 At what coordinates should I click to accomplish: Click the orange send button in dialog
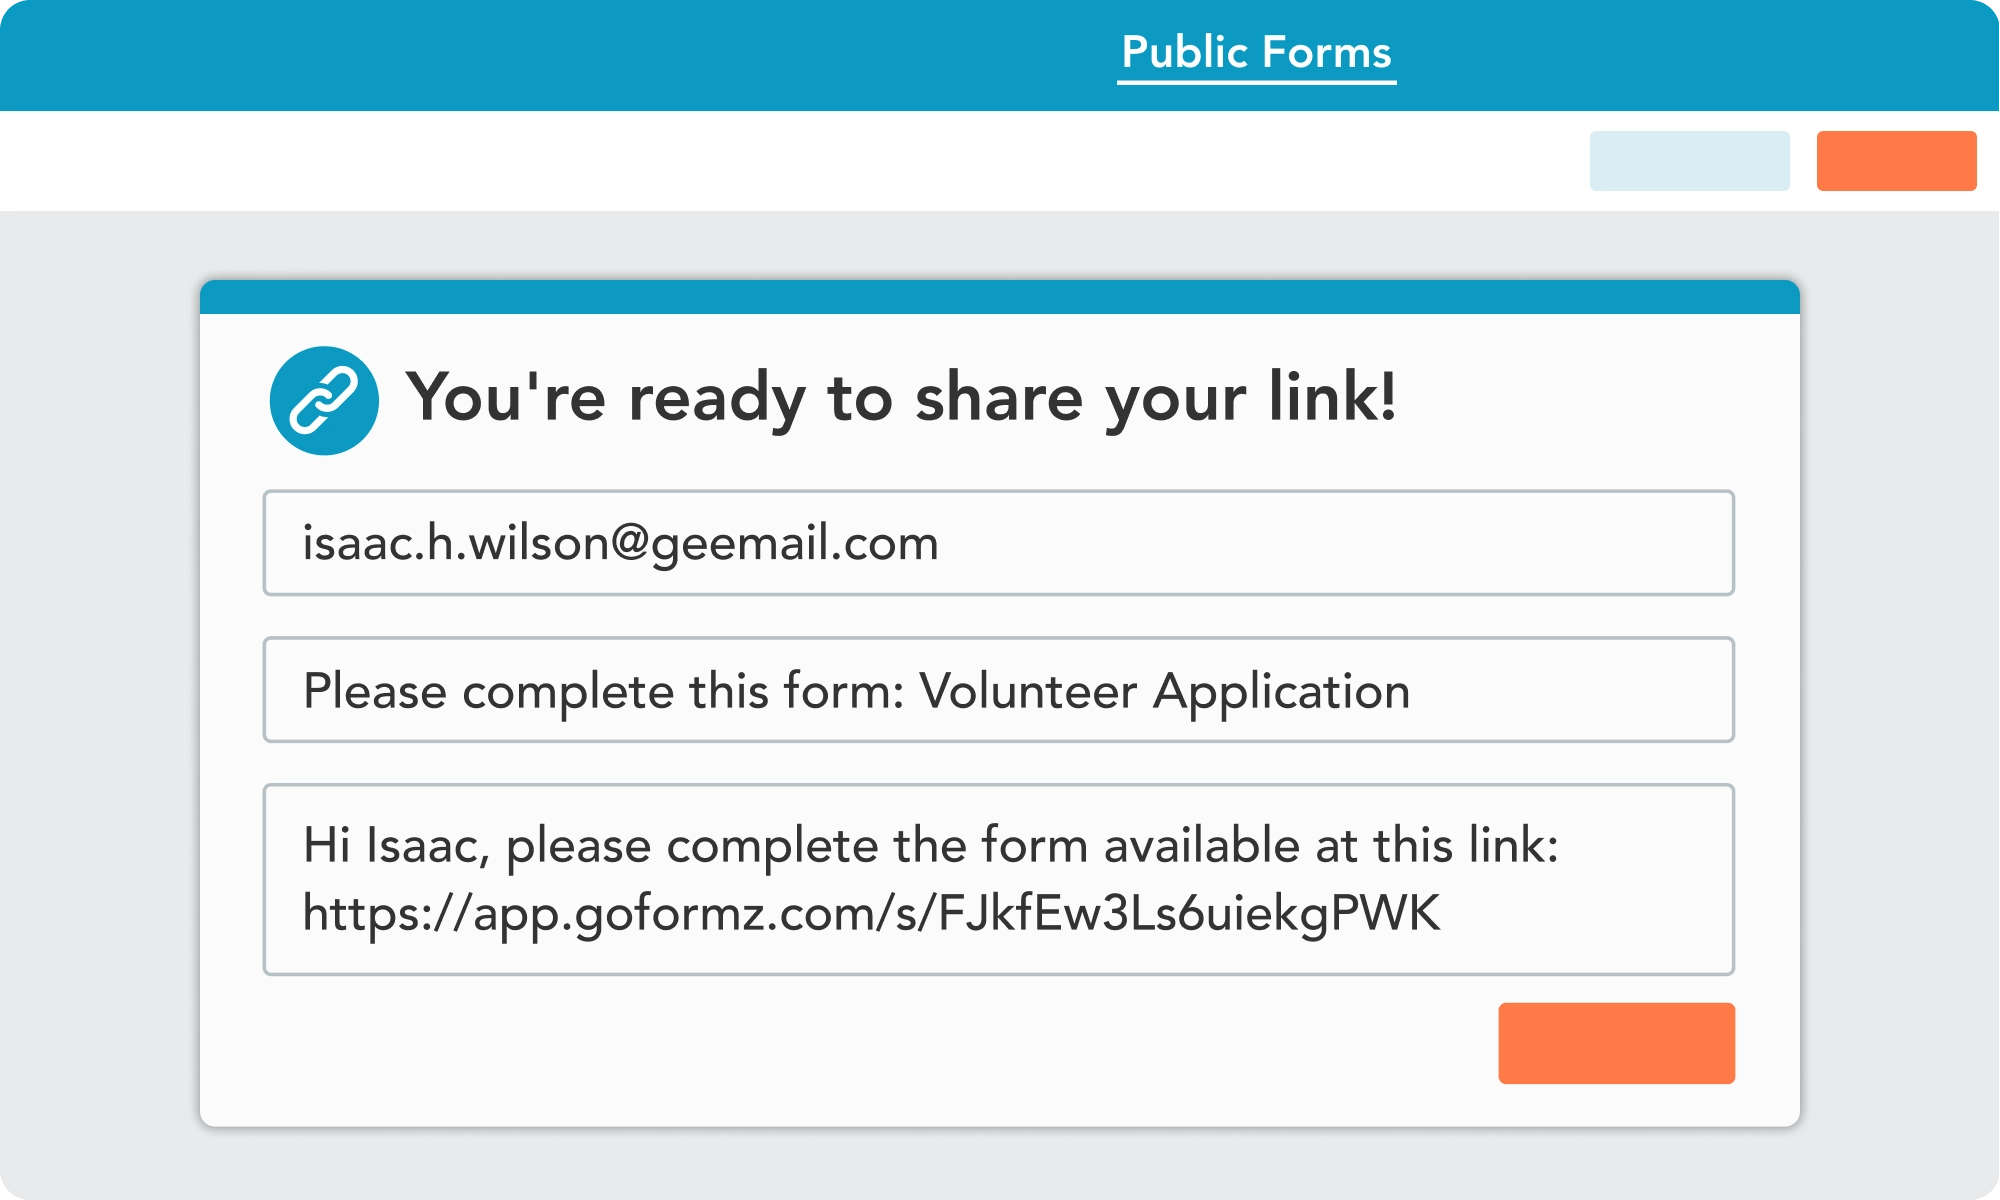(x=1616, y=1043)
